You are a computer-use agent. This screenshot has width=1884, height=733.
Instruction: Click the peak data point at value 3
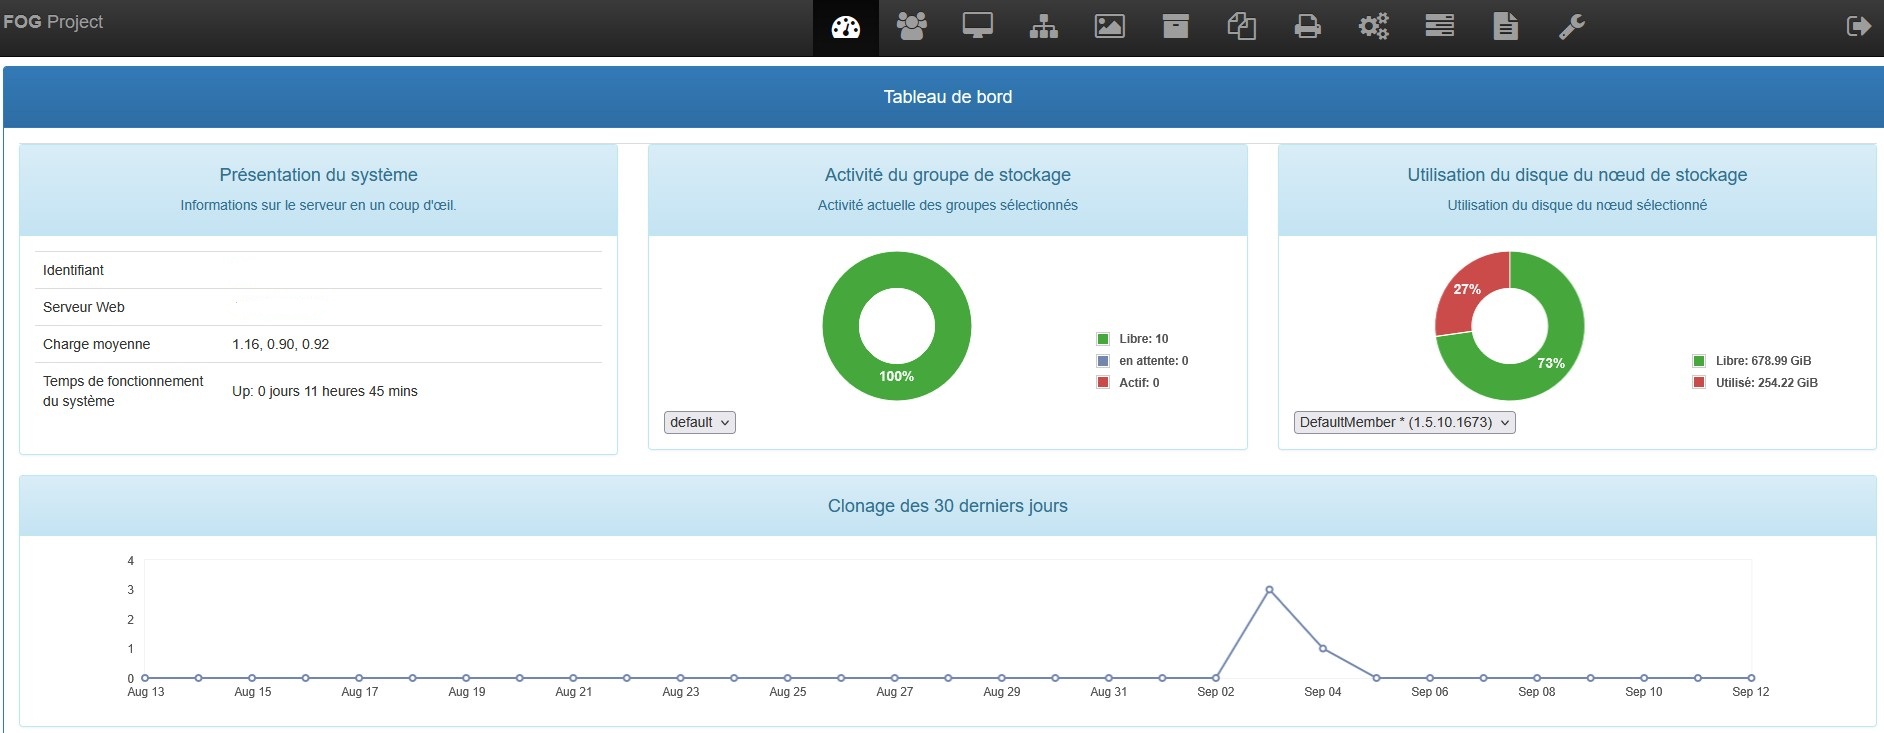tap(1269, 590)
